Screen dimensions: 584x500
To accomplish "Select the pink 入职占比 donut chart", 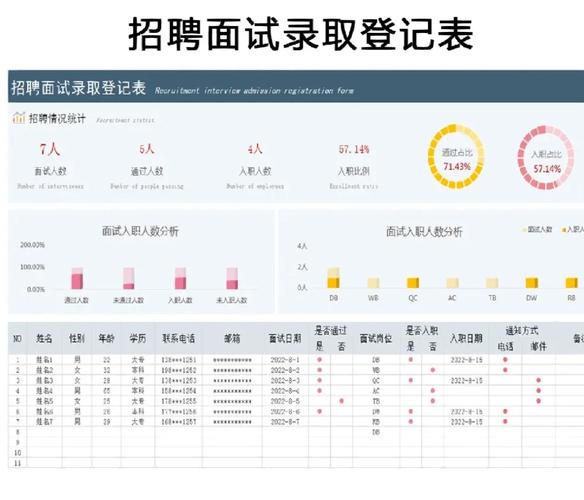I will [546, 158].
